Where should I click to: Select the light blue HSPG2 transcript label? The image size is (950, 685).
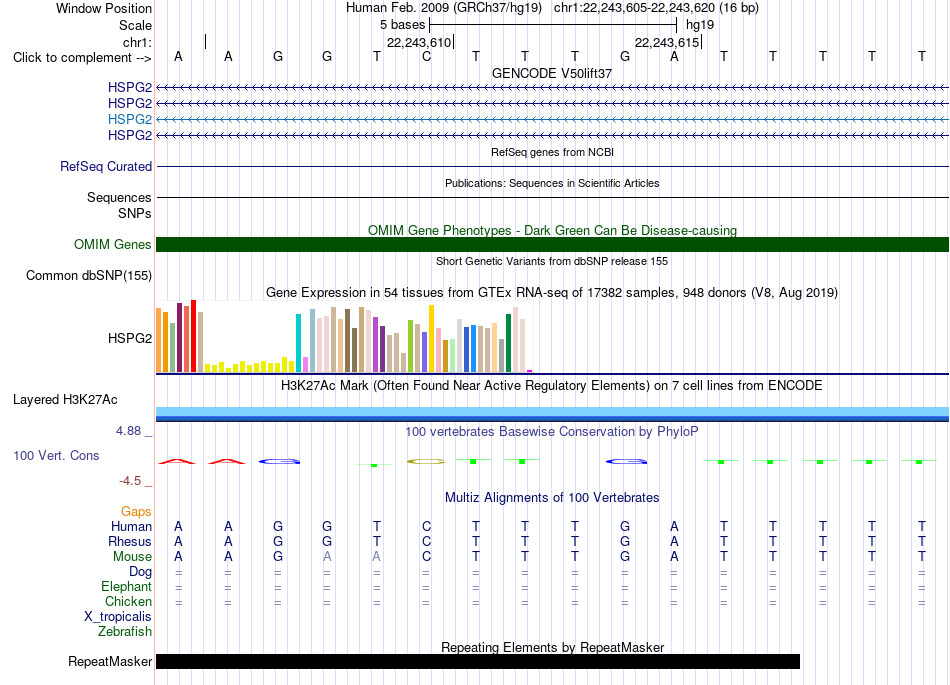130,119
